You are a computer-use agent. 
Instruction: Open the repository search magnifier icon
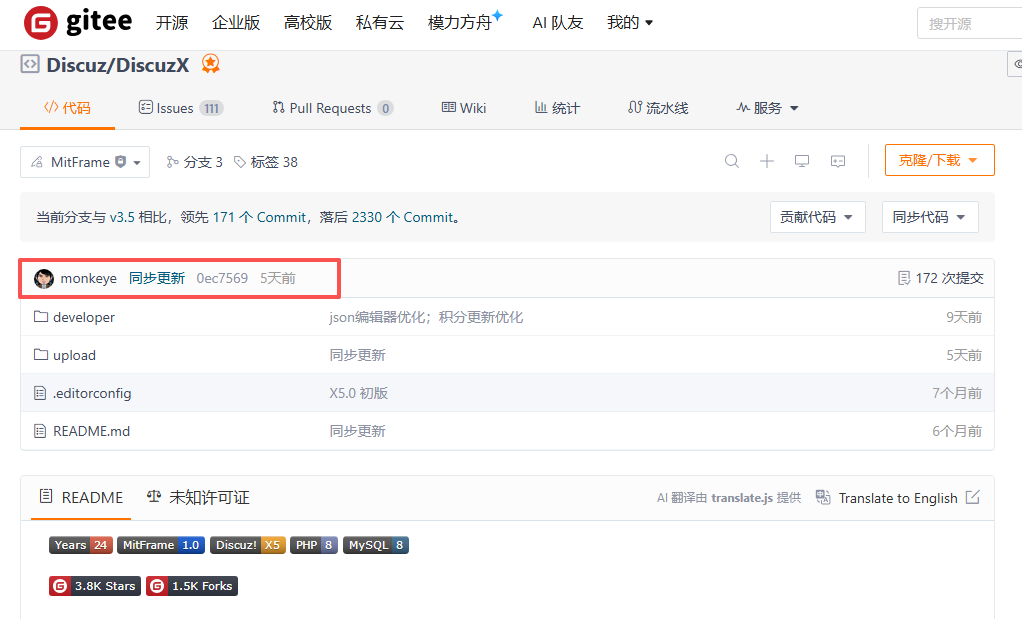pyautogui.click(x=731, y=160)
